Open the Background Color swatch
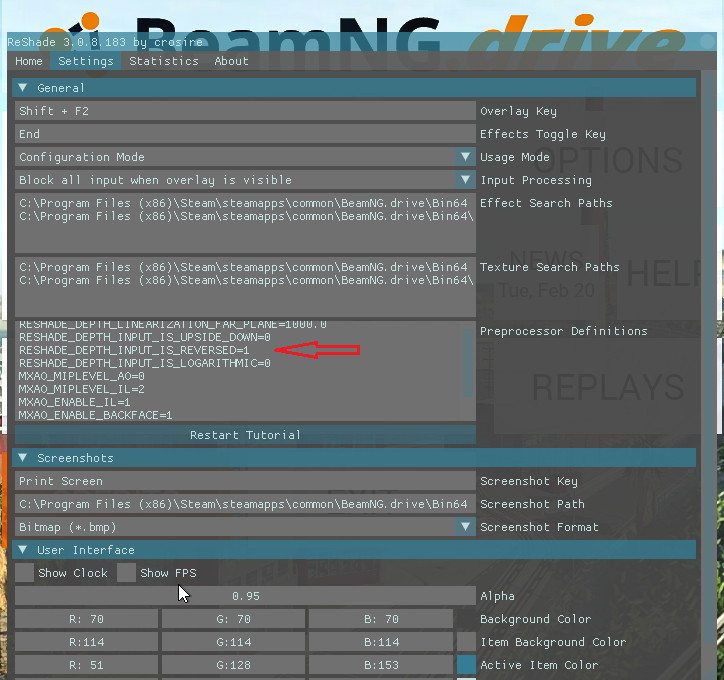The height and width of the screenshot is (680, 724). point(466,619)
